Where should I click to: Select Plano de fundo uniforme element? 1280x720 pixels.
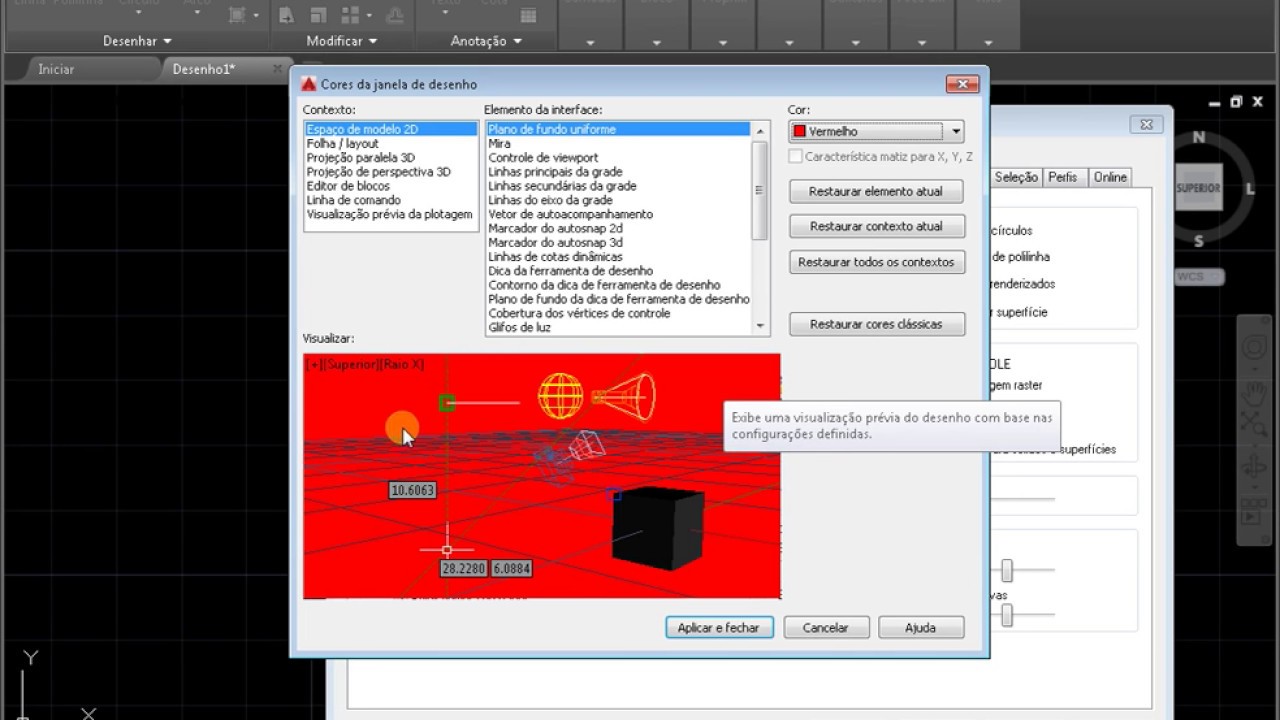[618, 130]
